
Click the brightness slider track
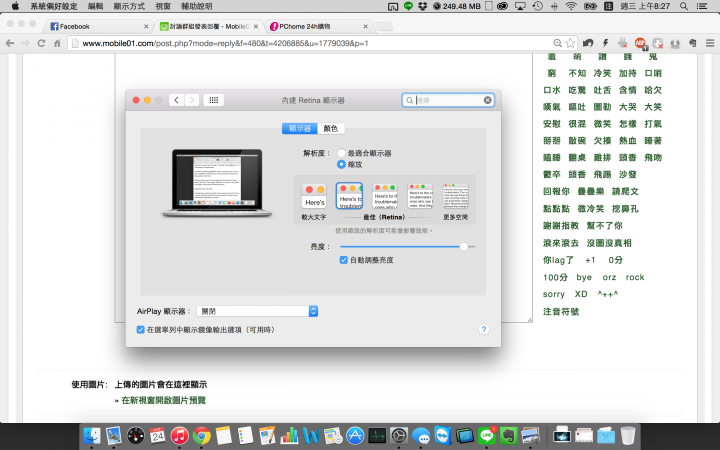[x=400, y=245]
